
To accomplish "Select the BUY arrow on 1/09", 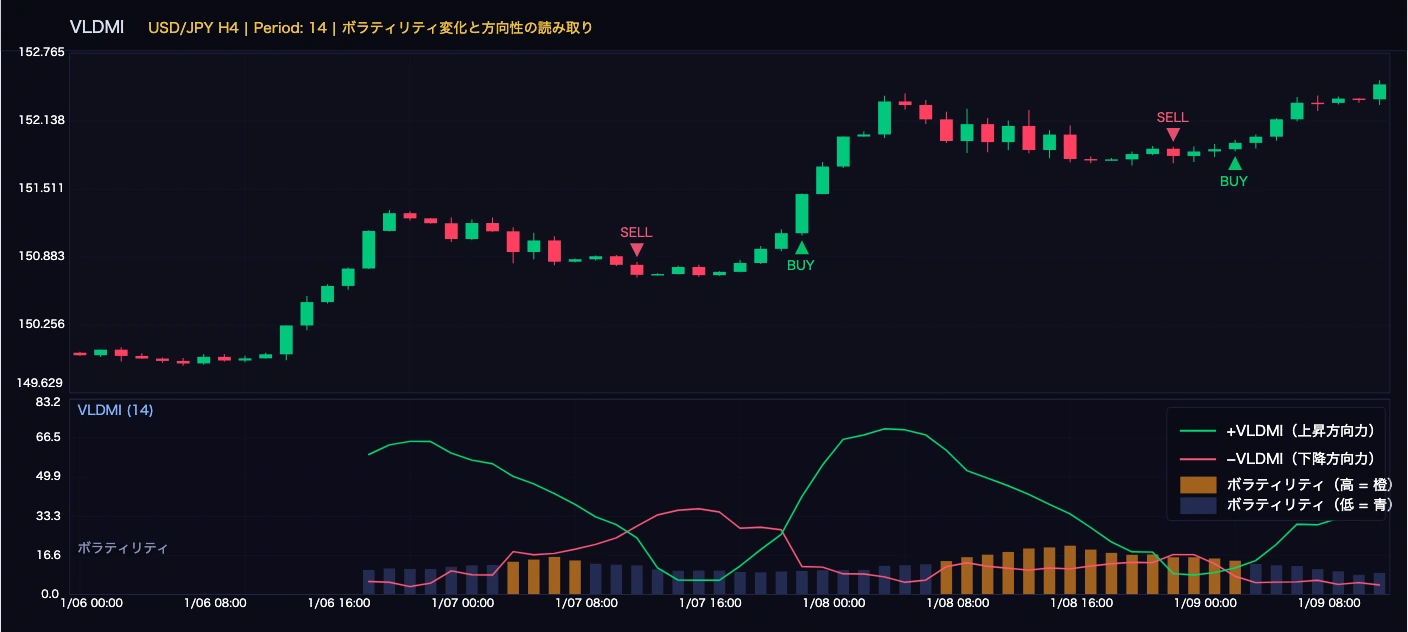I will click(x=1234, y=164).
